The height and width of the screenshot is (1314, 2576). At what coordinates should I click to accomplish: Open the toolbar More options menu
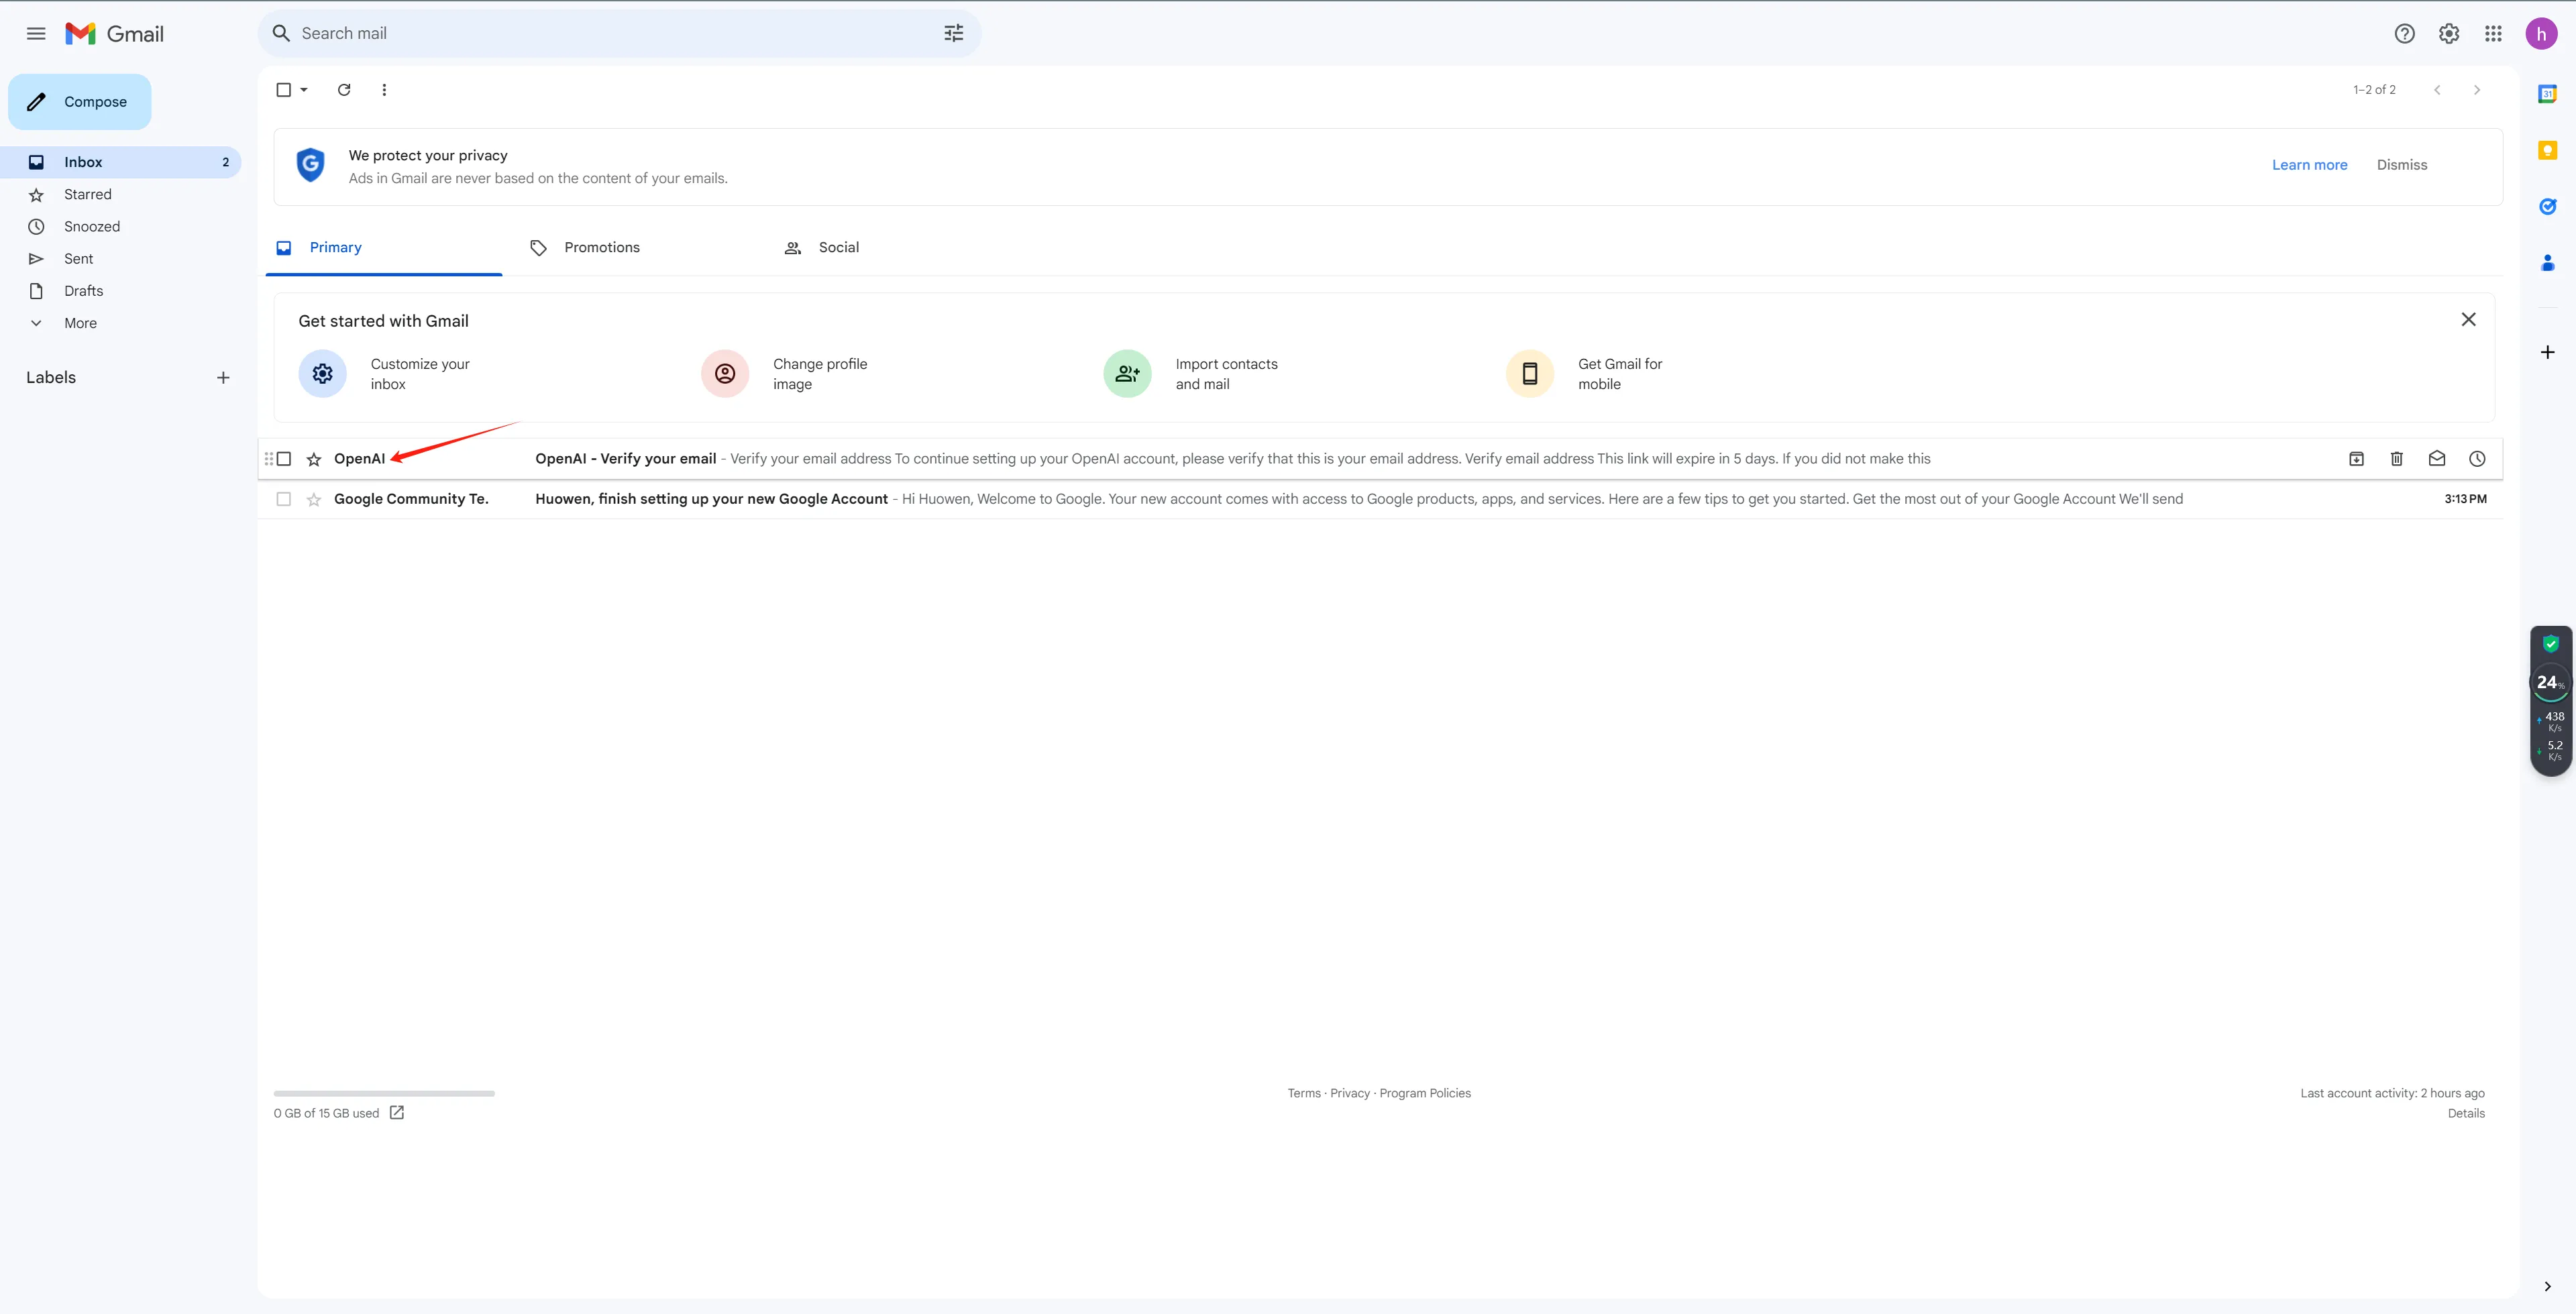coord(384,90)
